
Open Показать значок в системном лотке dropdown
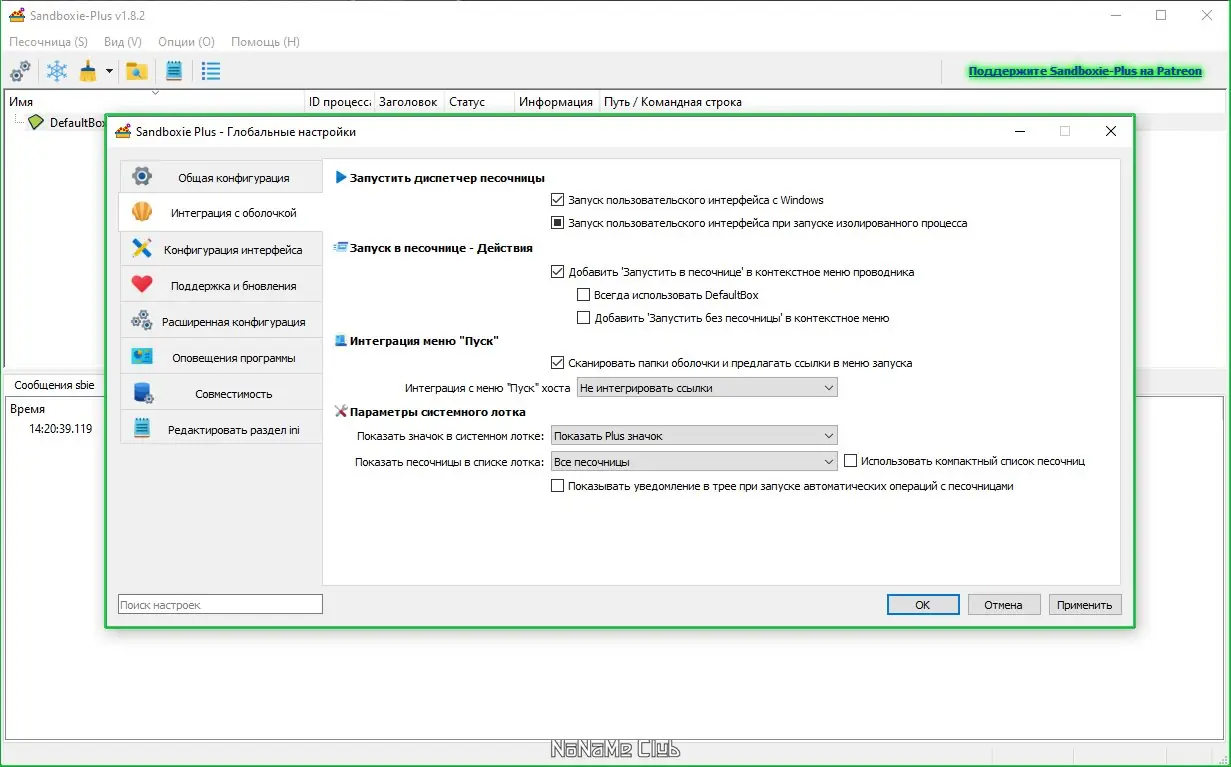coord(694,436)
